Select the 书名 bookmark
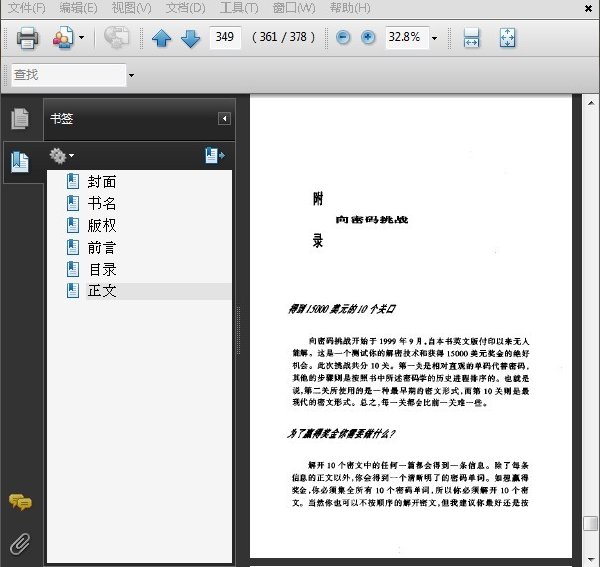Viewport: 600px width, 567px height. point(102,204)
